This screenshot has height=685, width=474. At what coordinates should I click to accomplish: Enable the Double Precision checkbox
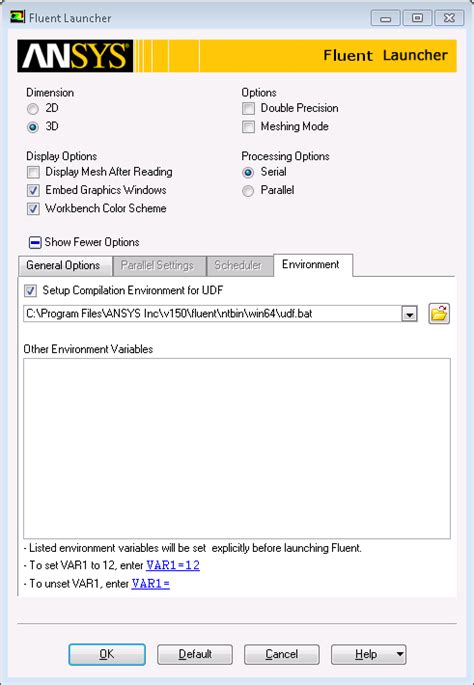249,108
